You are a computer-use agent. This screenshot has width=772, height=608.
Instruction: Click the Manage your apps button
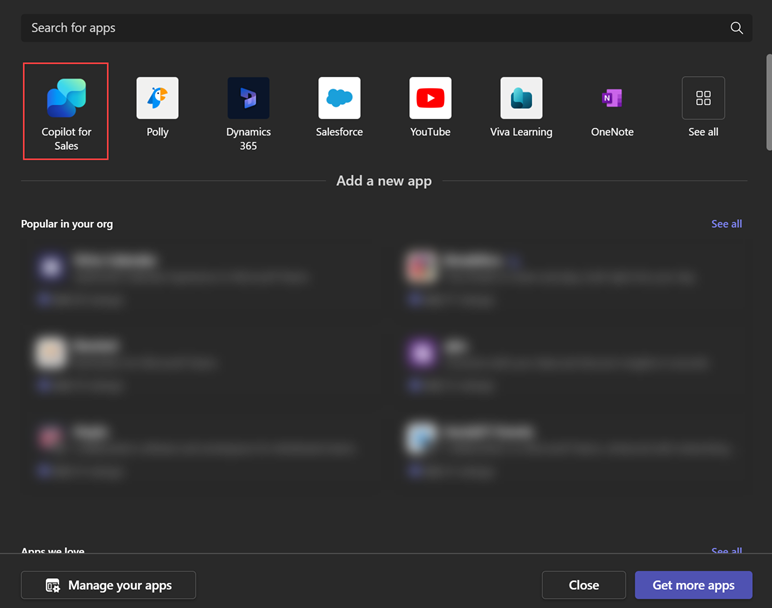(108, 585)
